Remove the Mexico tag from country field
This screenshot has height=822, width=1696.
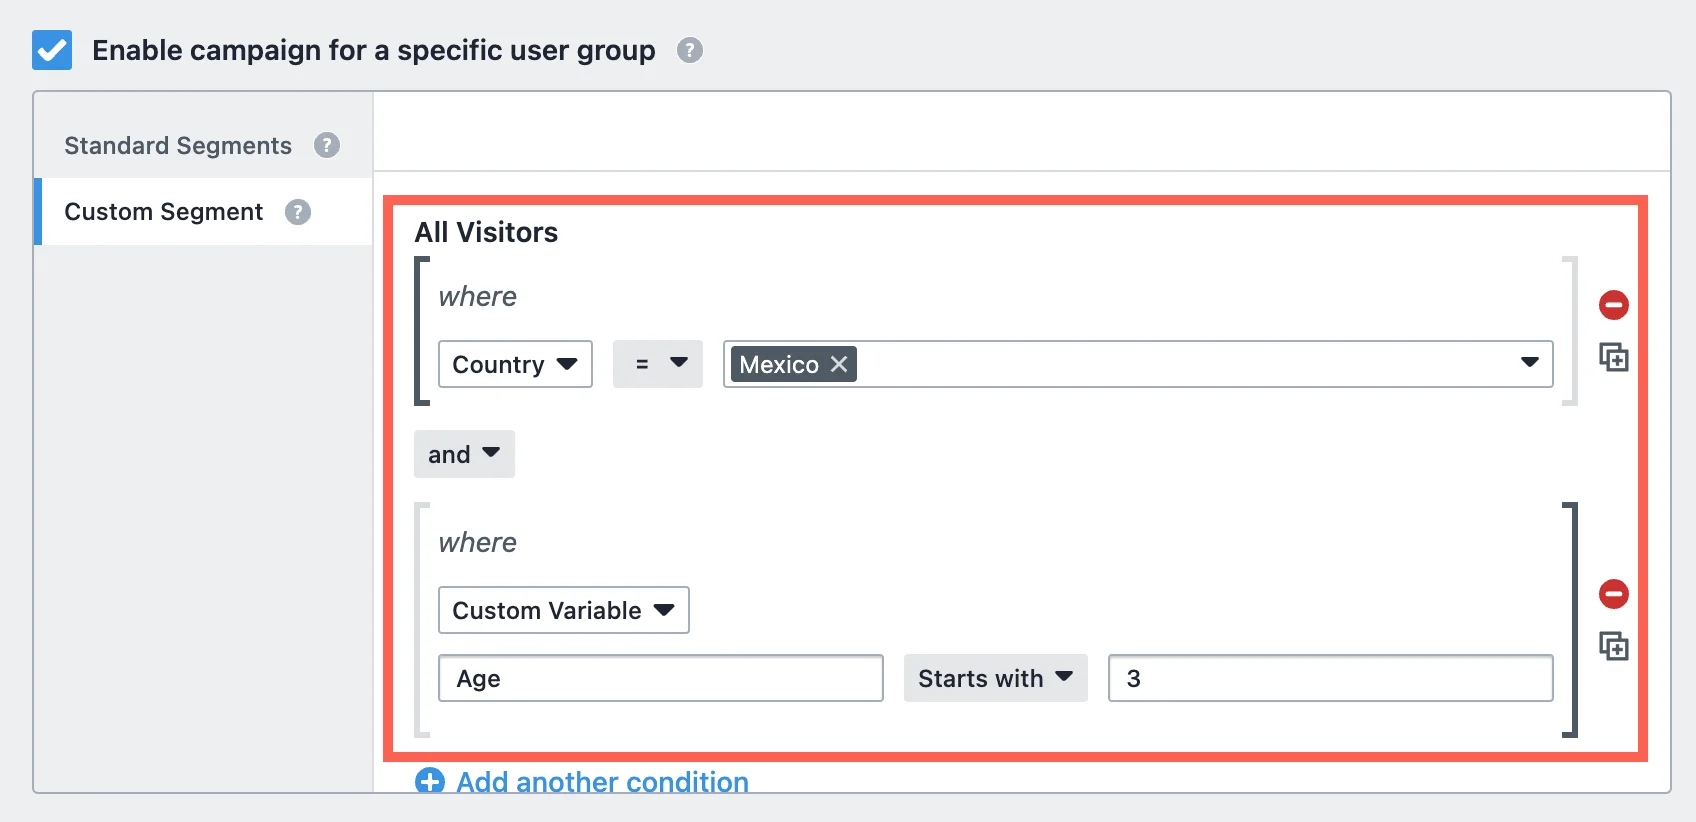pos(839,364)
